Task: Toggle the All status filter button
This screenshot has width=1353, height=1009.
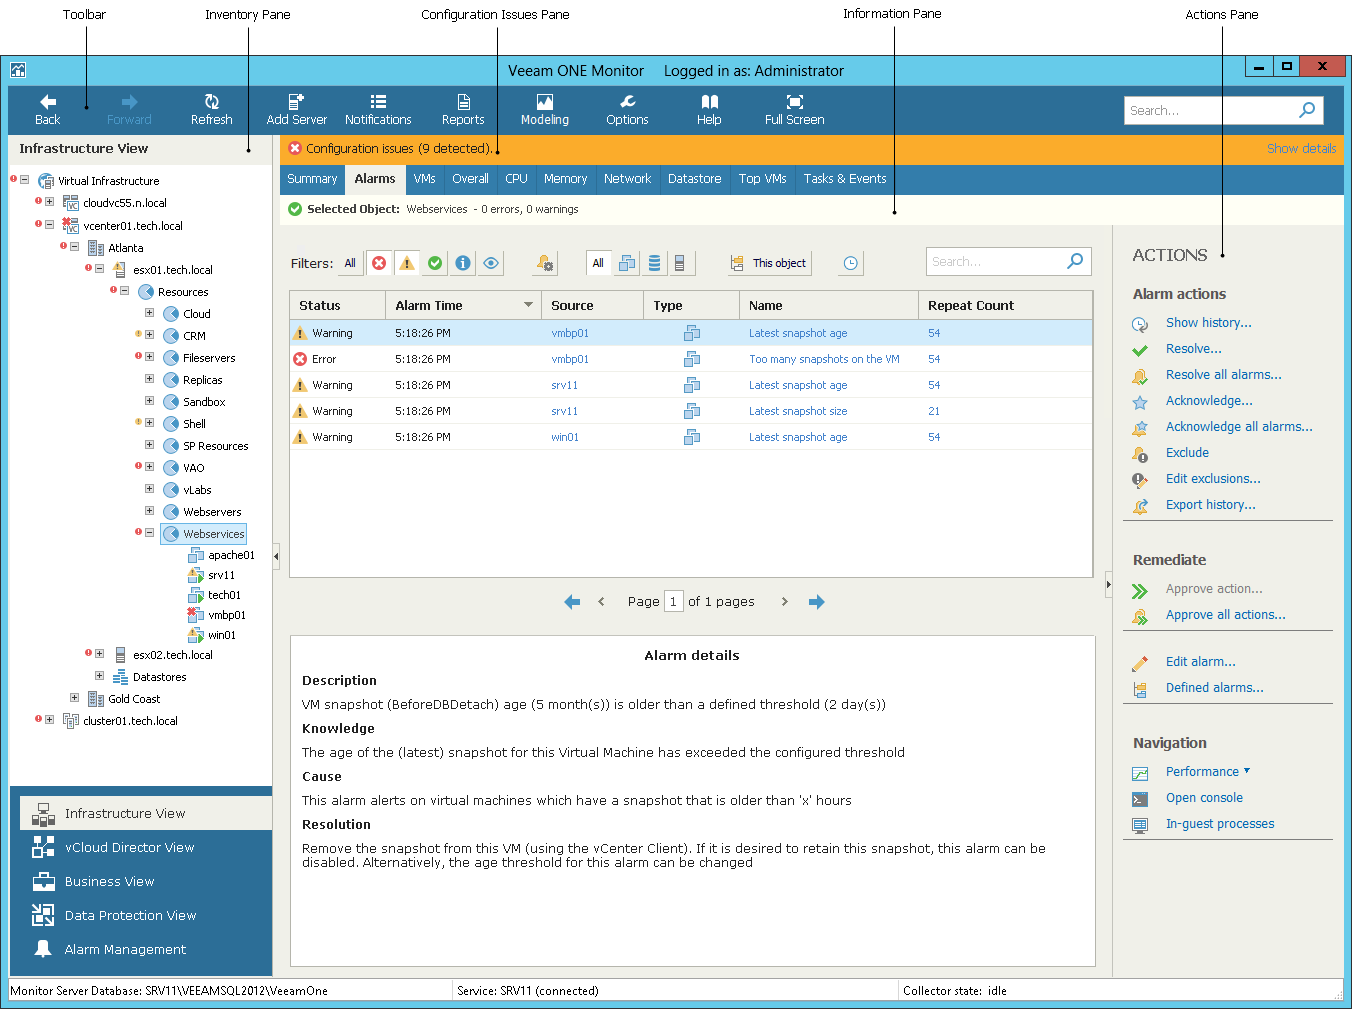Action: click(350, 263)
